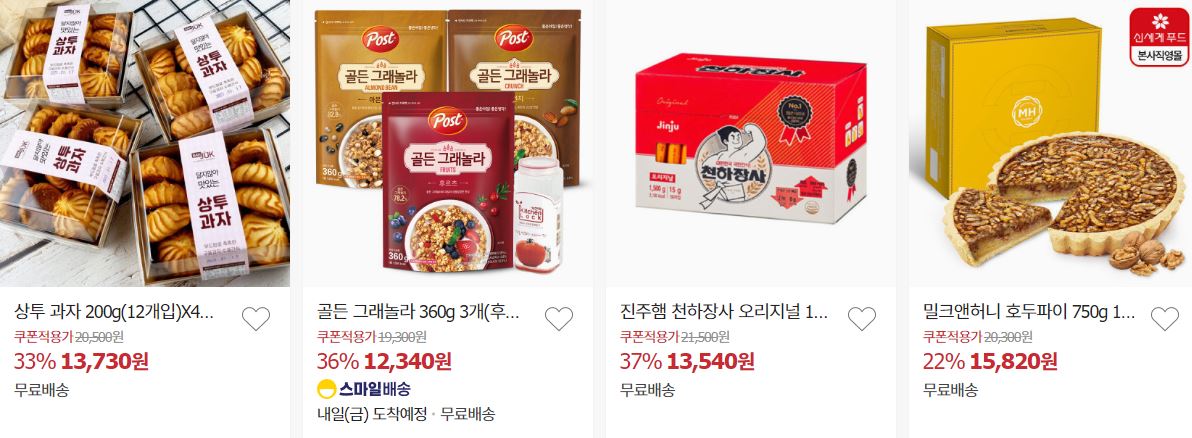Click the Post granola bags product image
Screen dimensions: 1192x438
448,143
